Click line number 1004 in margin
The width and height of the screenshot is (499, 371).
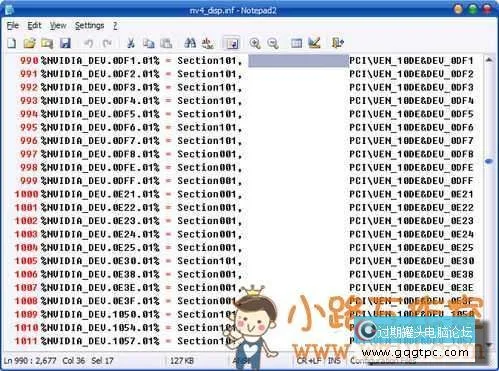click(26, 248)
